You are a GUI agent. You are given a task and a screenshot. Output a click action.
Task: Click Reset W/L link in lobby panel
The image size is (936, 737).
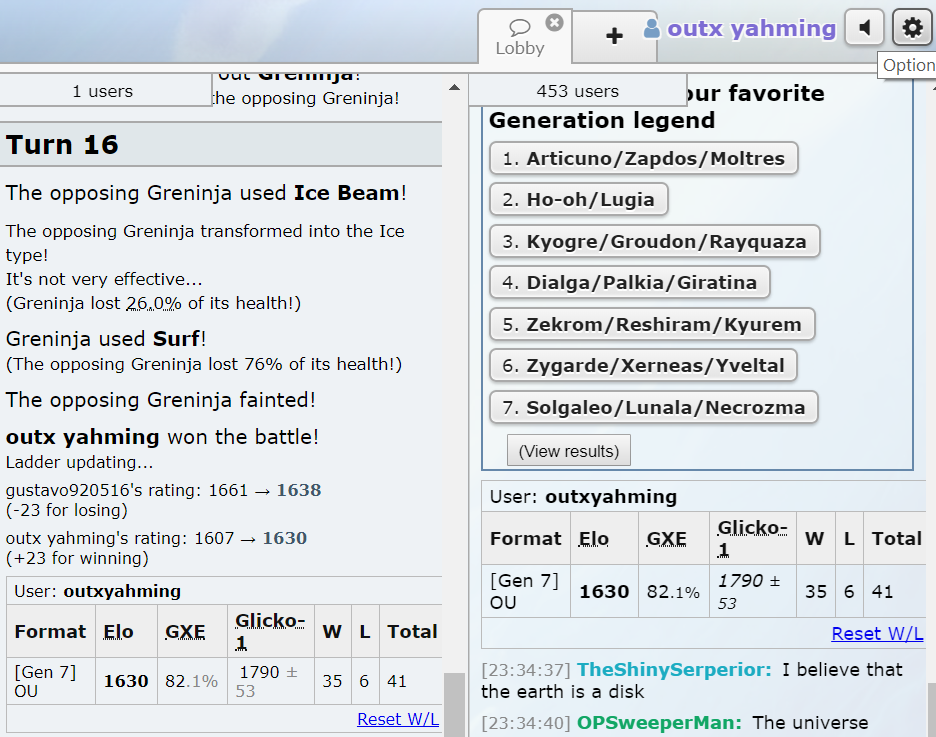click(877, 633)
